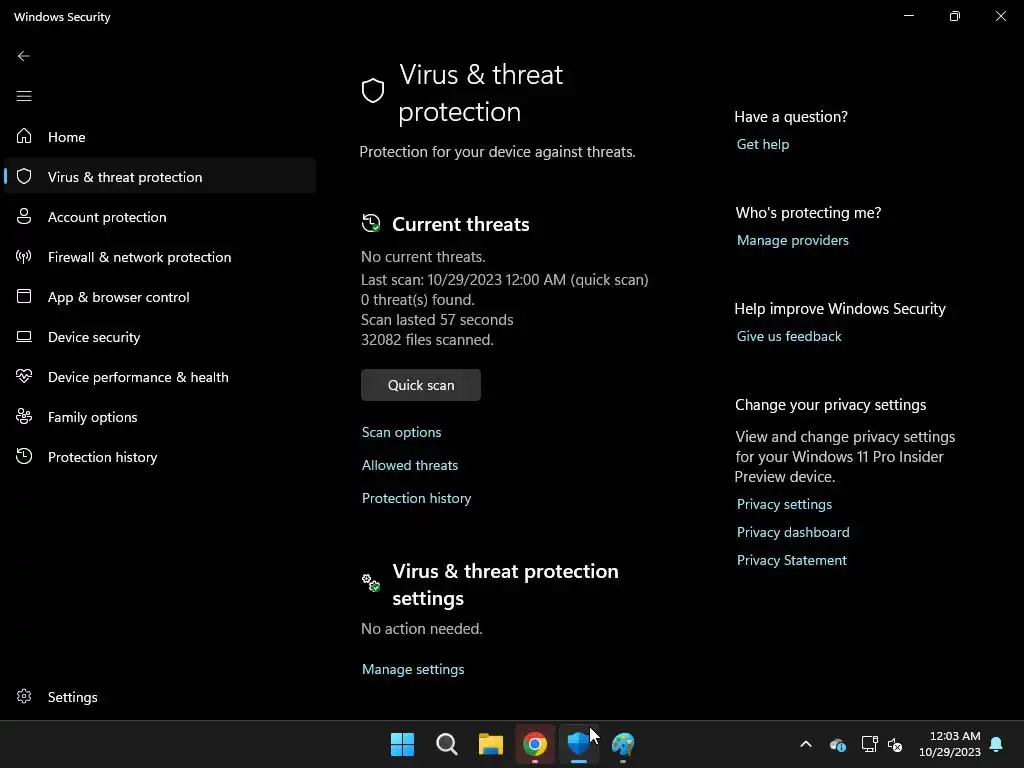
Task: Click '32082 files scanned.' text
Action: [427, 340]
